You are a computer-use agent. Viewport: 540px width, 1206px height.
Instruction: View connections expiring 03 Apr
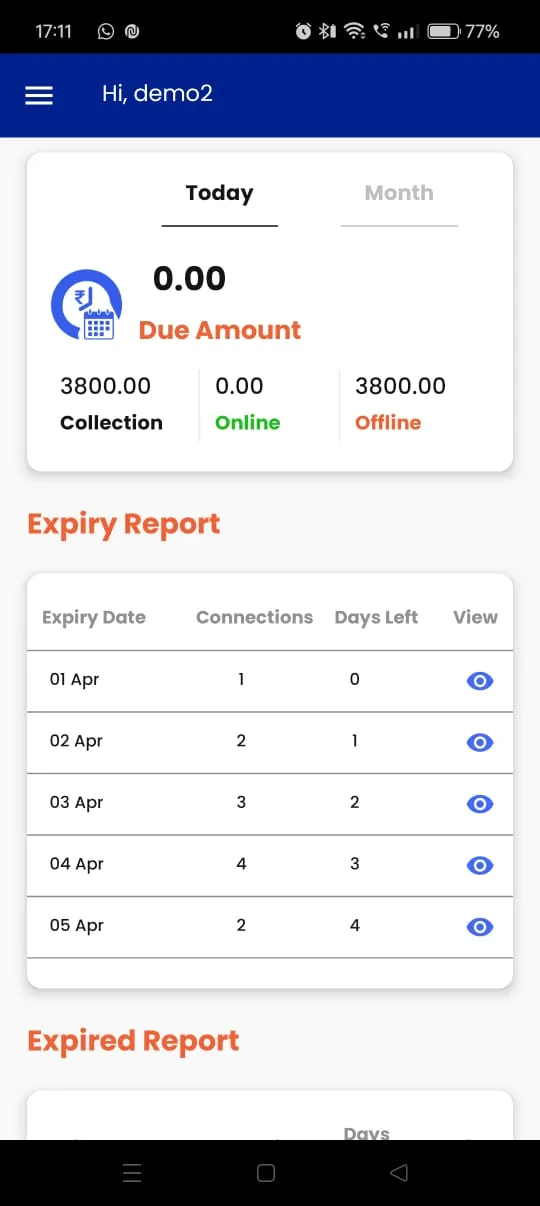click(x=480, y=804)
